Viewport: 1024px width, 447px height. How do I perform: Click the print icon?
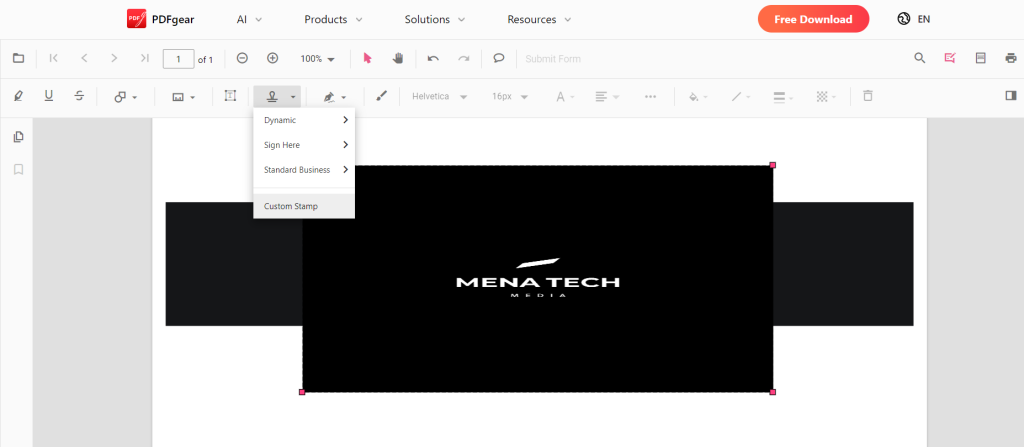tap(1010, 58)
